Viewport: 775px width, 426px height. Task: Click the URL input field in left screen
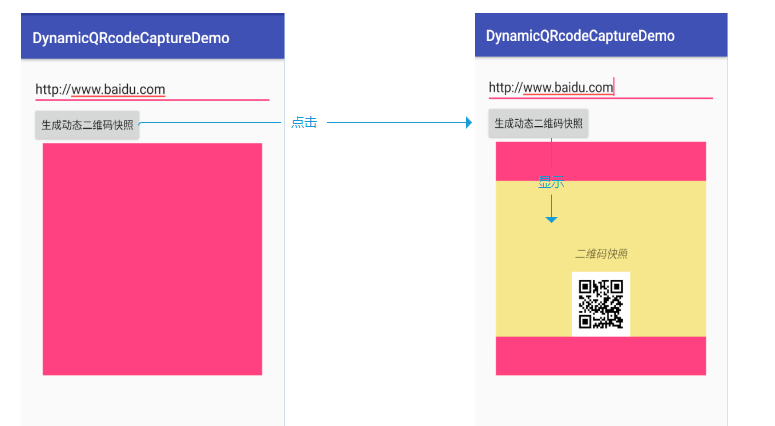pos(152,89)
